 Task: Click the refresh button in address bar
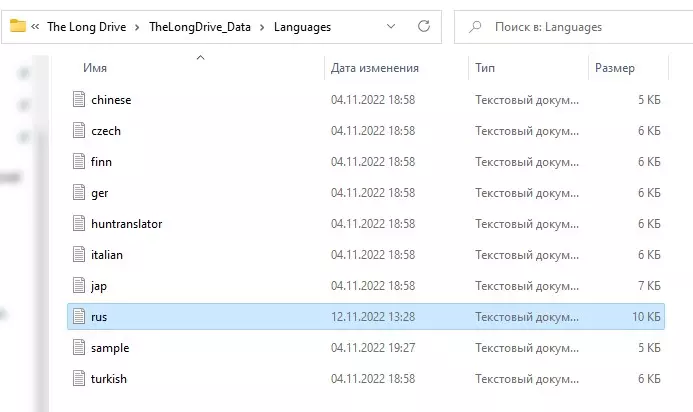point(424,26)
